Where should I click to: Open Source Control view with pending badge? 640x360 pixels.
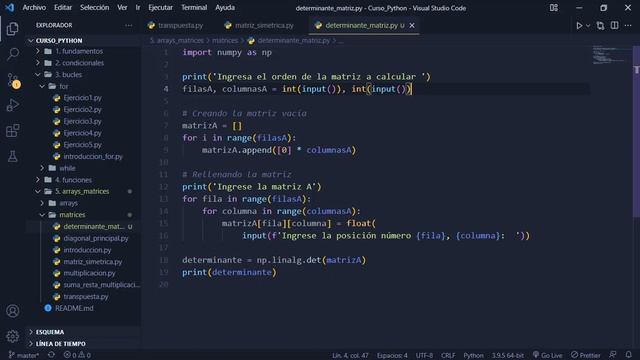[13, 80]
